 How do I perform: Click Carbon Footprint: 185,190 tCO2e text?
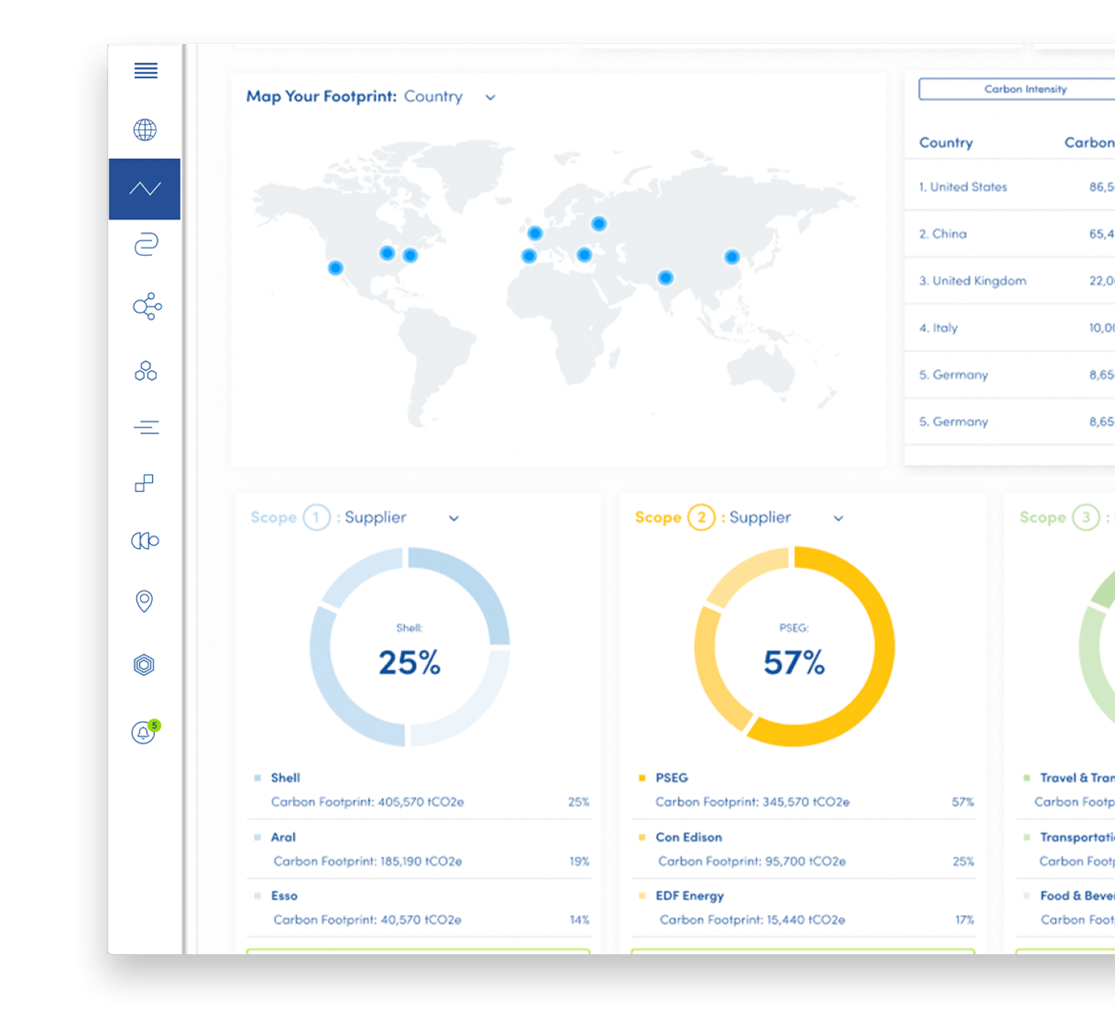click(368, 861)
